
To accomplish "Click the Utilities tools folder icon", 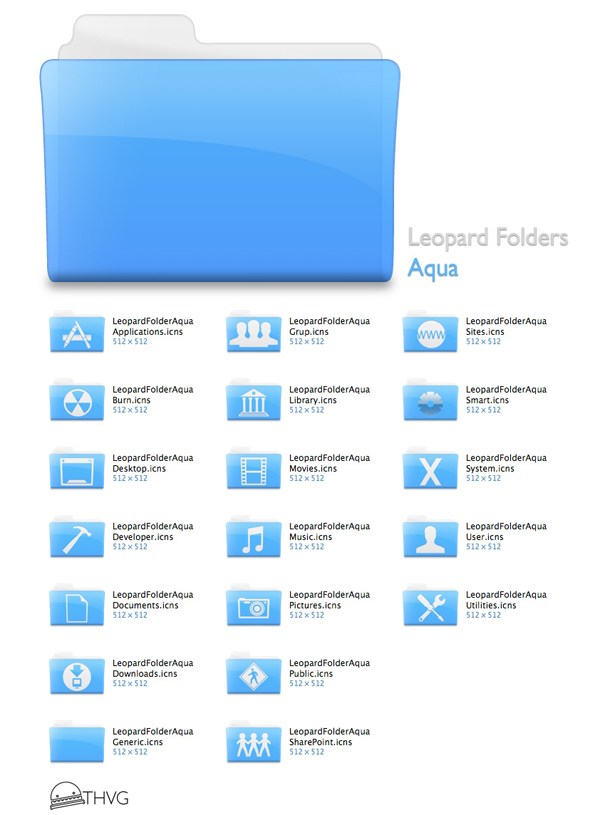I will [x=431, y=605].
